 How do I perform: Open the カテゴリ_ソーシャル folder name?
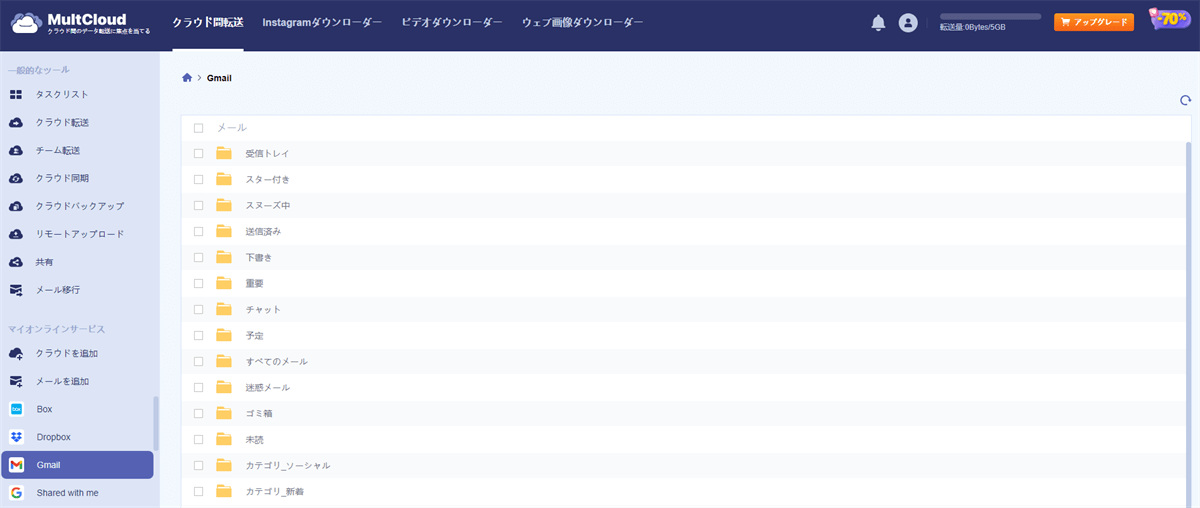(x=287, y=465)
